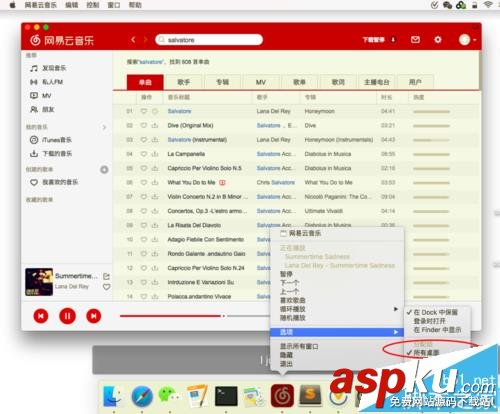
Task: Like the La Campanella song
Action: point(144,154)
